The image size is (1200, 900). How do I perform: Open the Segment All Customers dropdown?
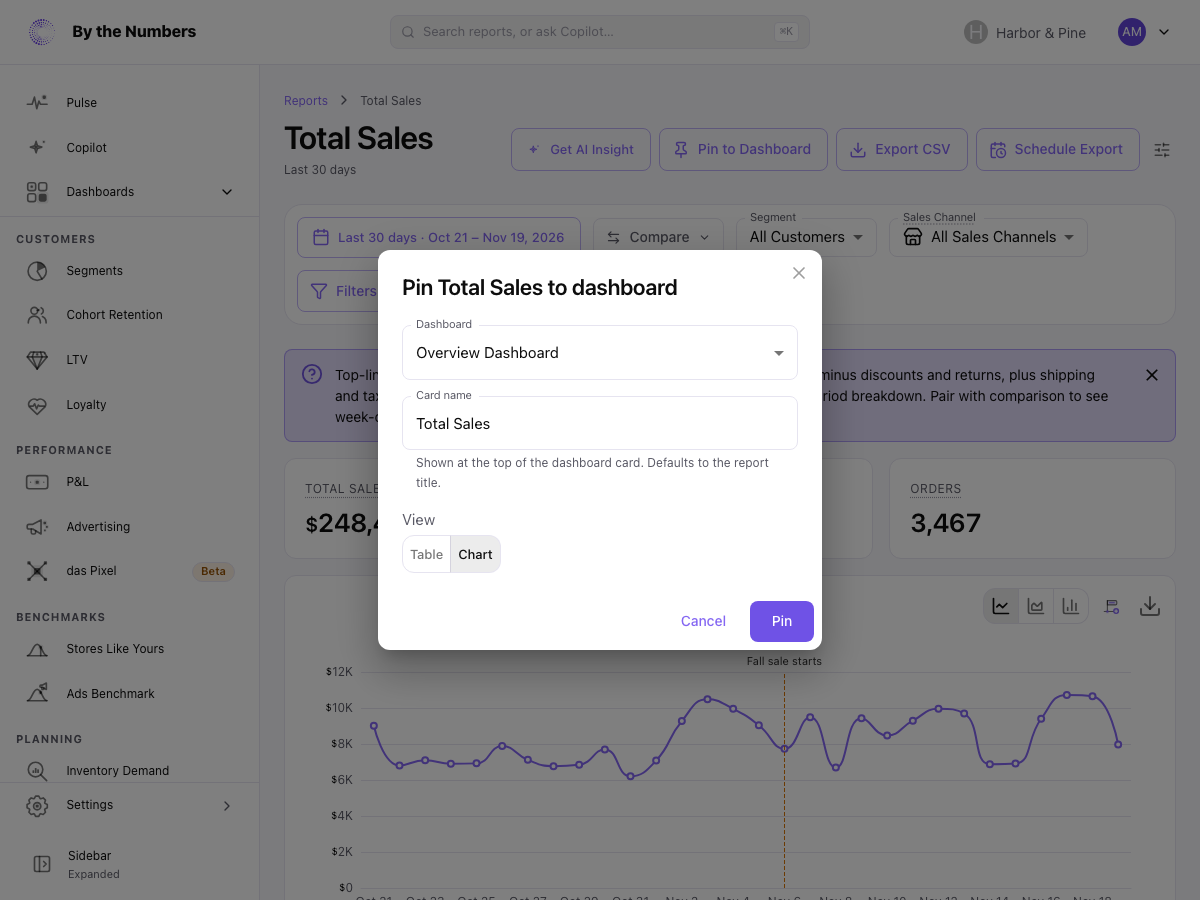(x=806, y=237)
